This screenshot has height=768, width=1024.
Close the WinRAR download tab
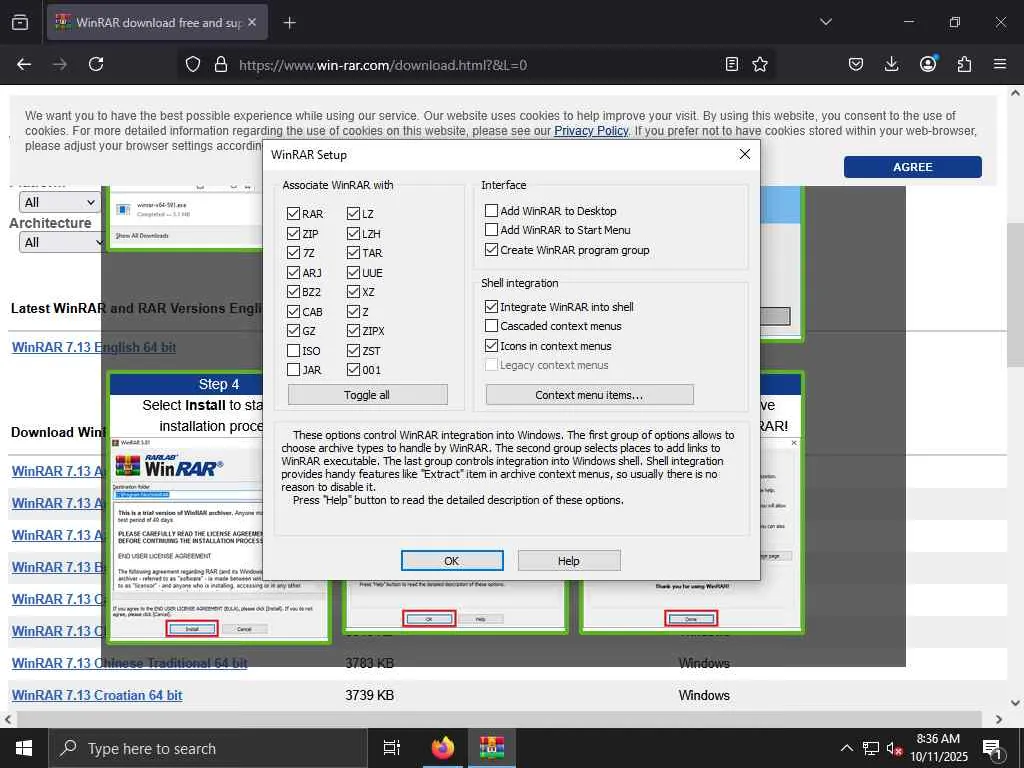(x=252, y=22)
